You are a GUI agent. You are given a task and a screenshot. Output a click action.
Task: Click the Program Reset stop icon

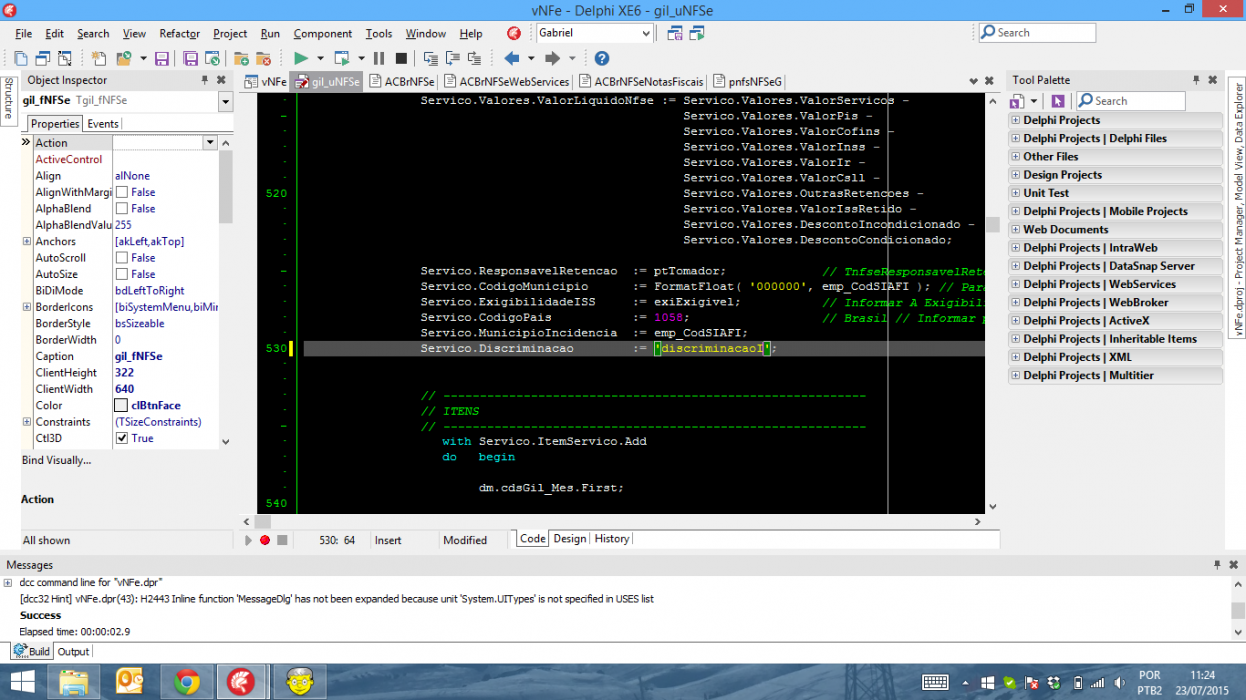point(401,59)
